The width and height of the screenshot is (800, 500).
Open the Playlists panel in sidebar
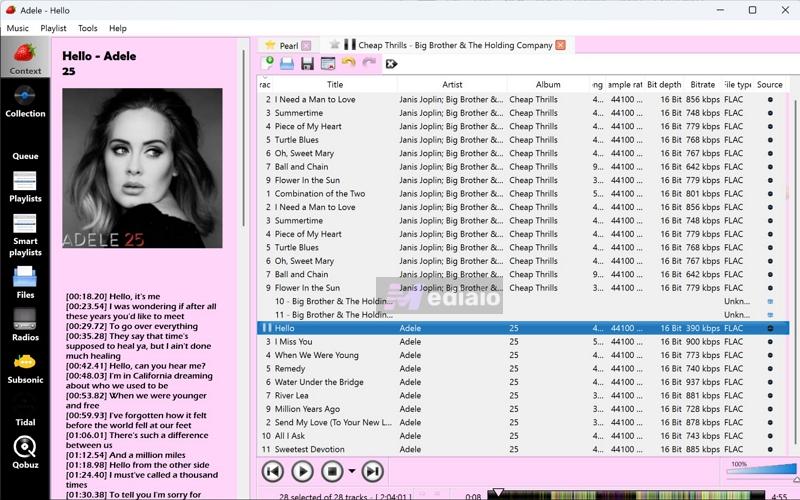(x=25, y=187)
